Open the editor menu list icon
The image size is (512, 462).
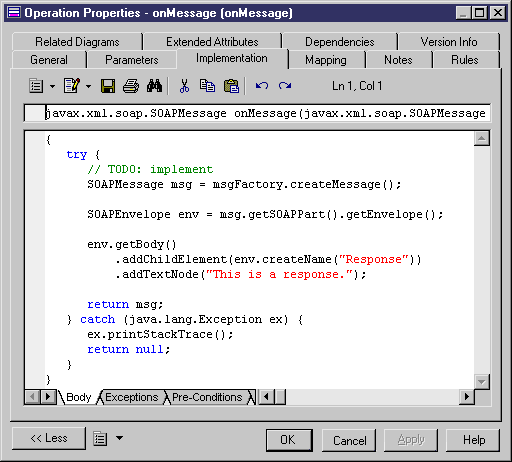[x=36, y=86]
